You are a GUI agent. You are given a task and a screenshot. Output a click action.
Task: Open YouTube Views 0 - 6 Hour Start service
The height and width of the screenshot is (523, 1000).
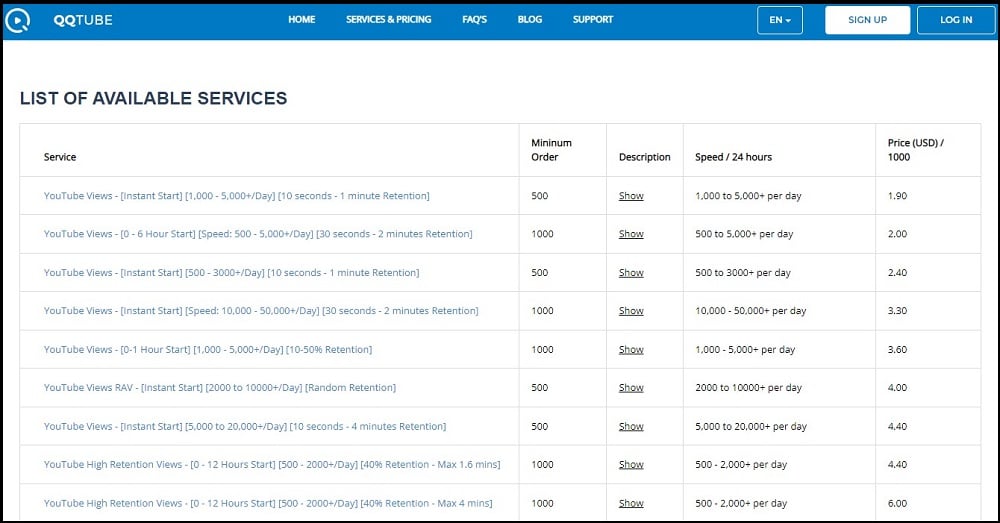pyautogui.click(x=258, y=234)
